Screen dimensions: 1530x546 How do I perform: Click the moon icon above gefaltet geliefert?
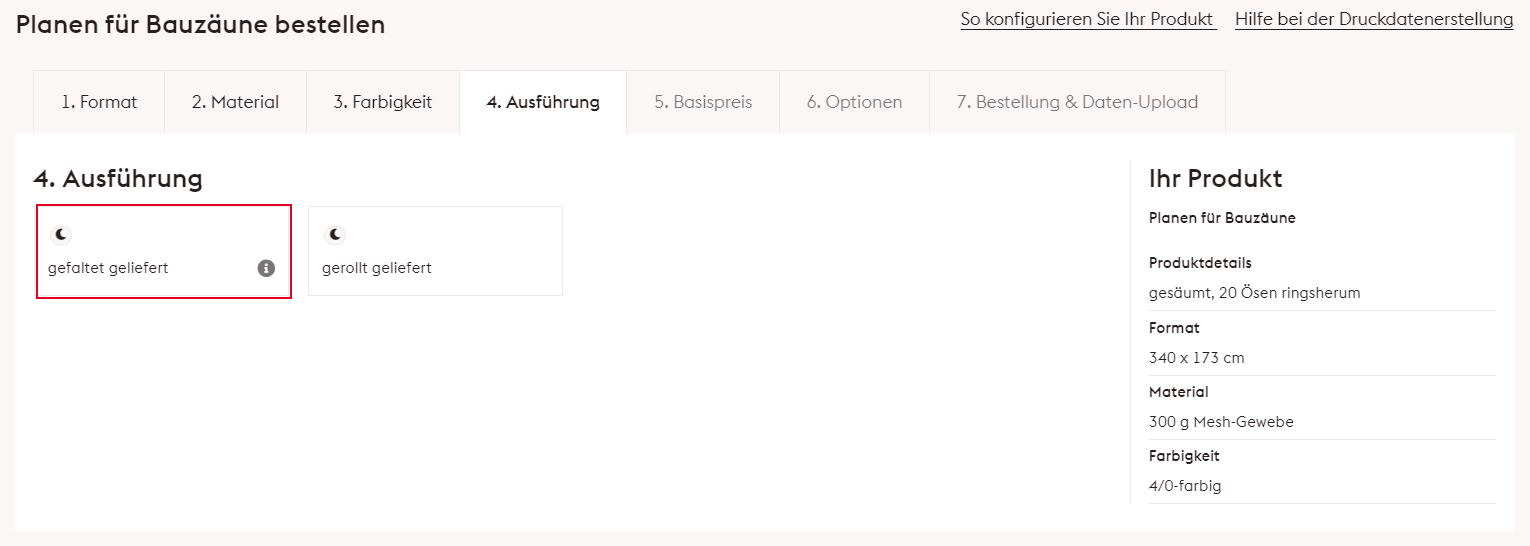click(62, 235)
